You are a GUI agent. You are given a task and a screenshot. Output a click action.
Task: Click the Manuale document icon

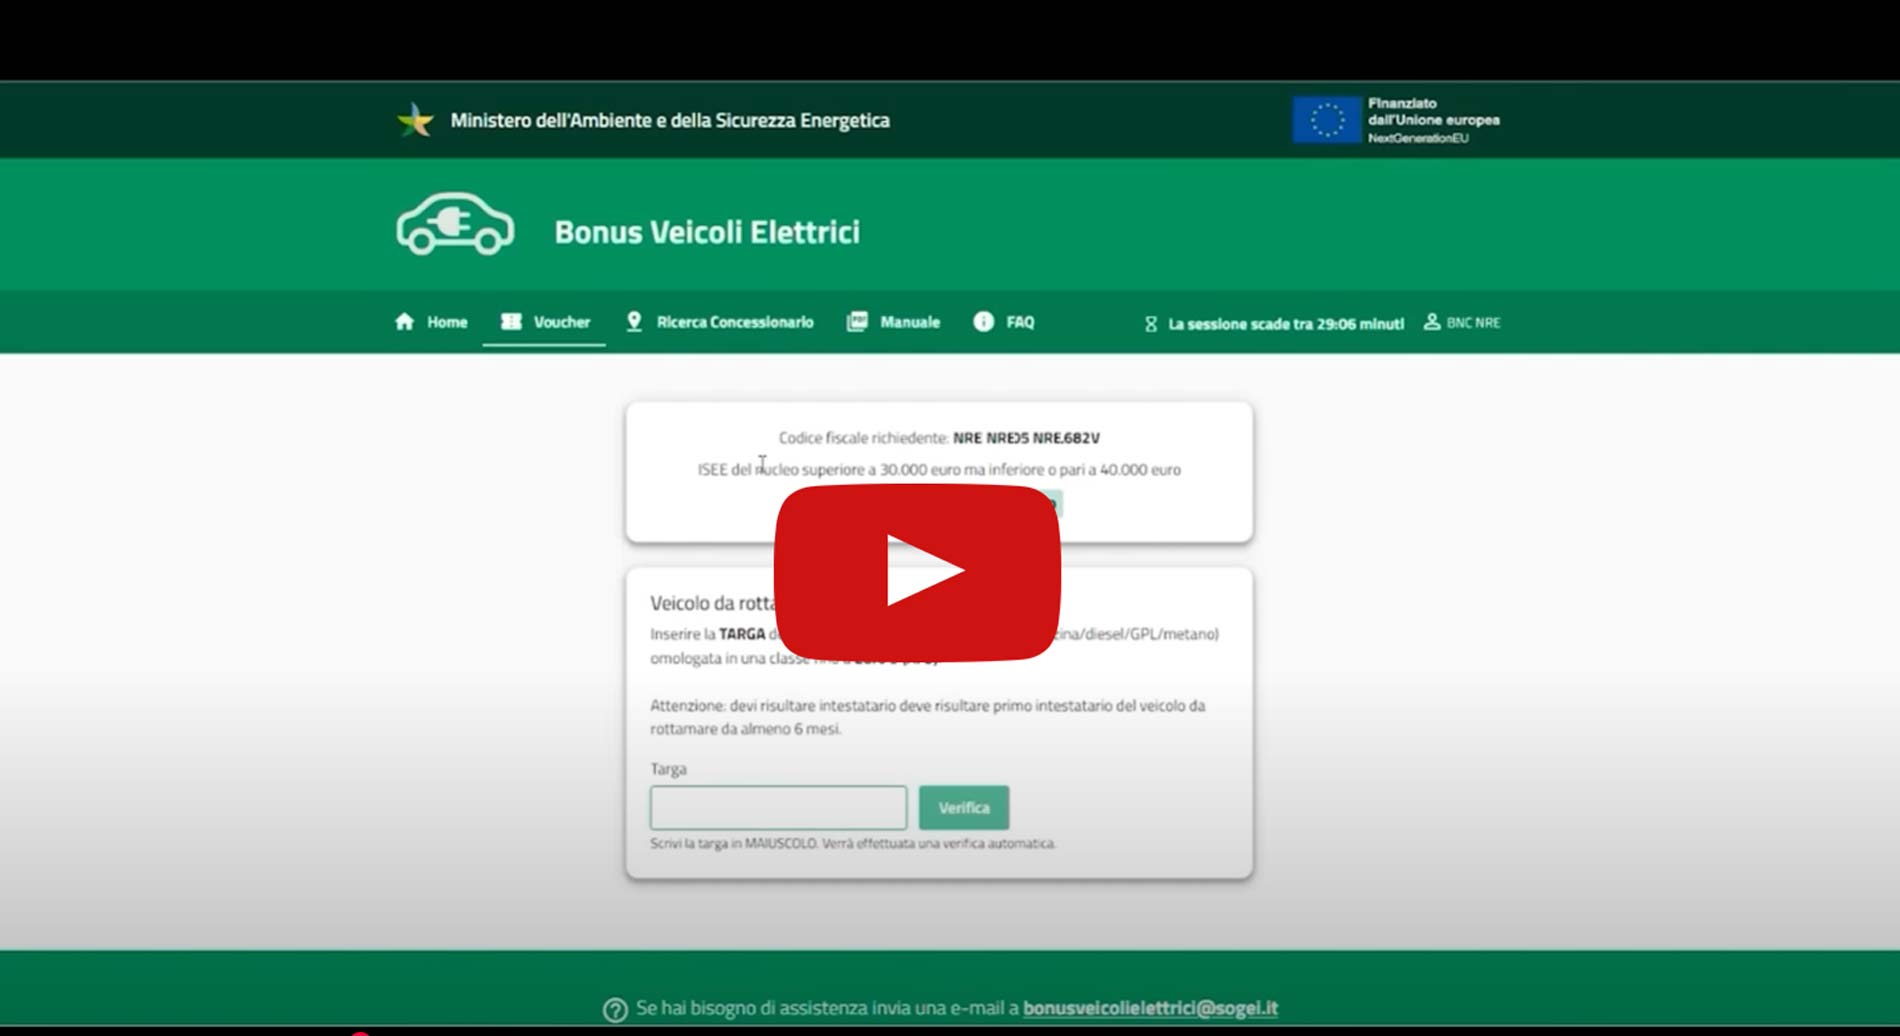pyautogui.click(x=857, y=322)
